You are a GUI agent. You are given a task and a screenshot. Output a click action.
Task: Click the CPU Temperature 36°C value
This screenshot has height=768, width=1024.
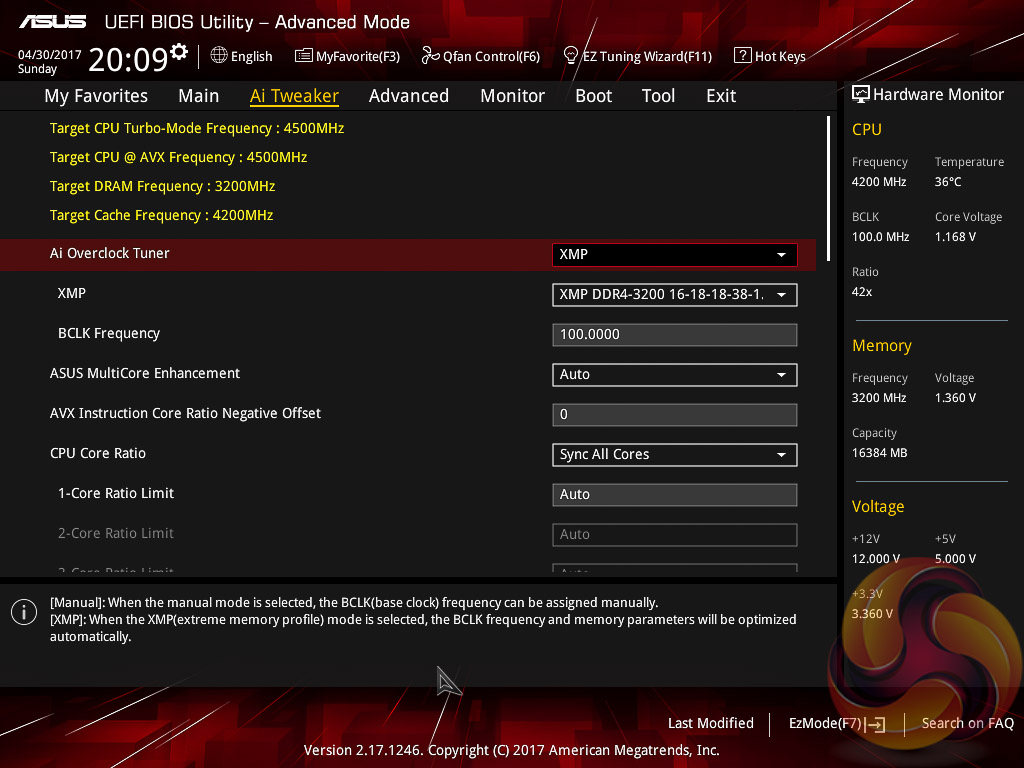948,182
